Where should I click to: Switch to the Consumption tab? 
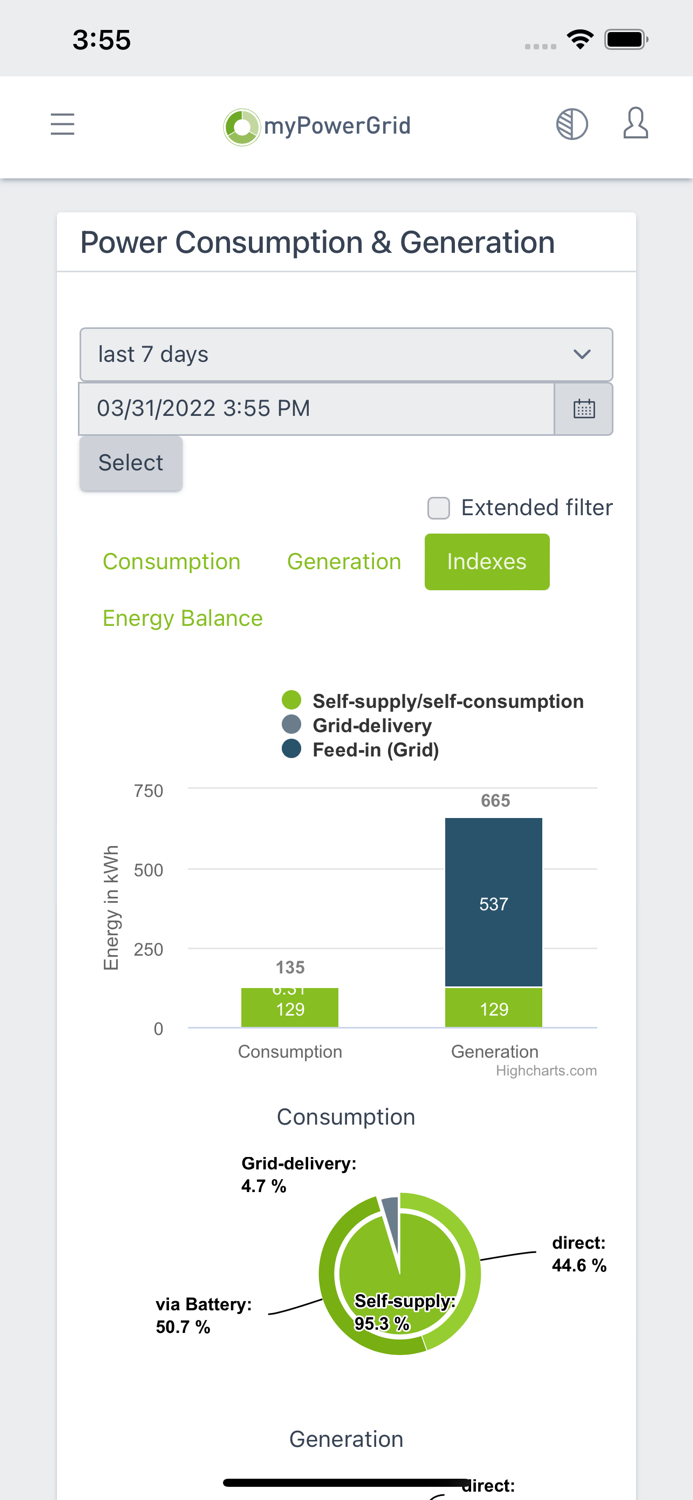tap(171, 561)
